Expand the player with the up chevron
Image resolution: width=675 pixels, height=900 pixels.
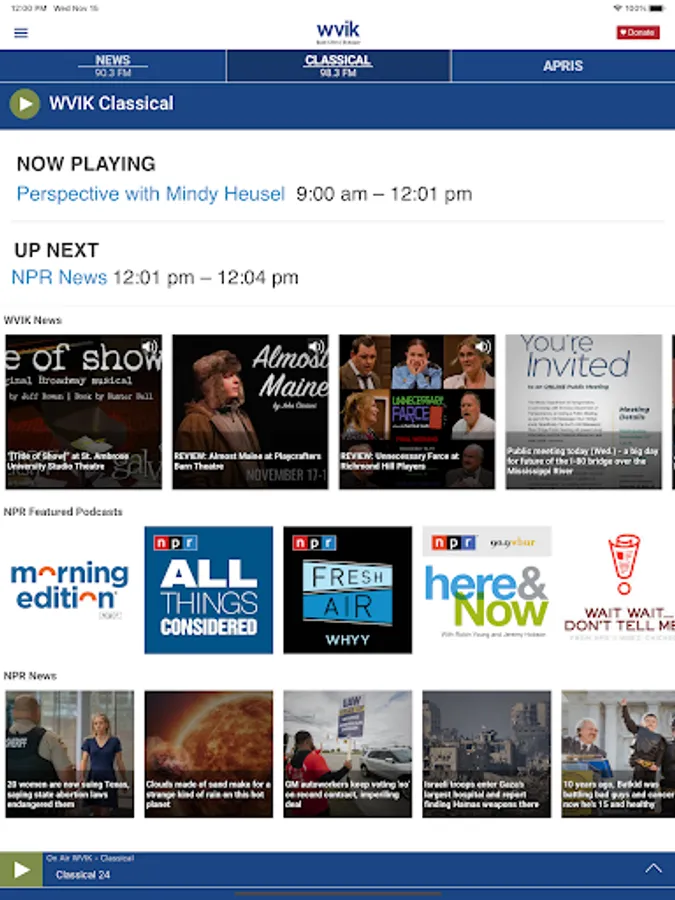653,868
